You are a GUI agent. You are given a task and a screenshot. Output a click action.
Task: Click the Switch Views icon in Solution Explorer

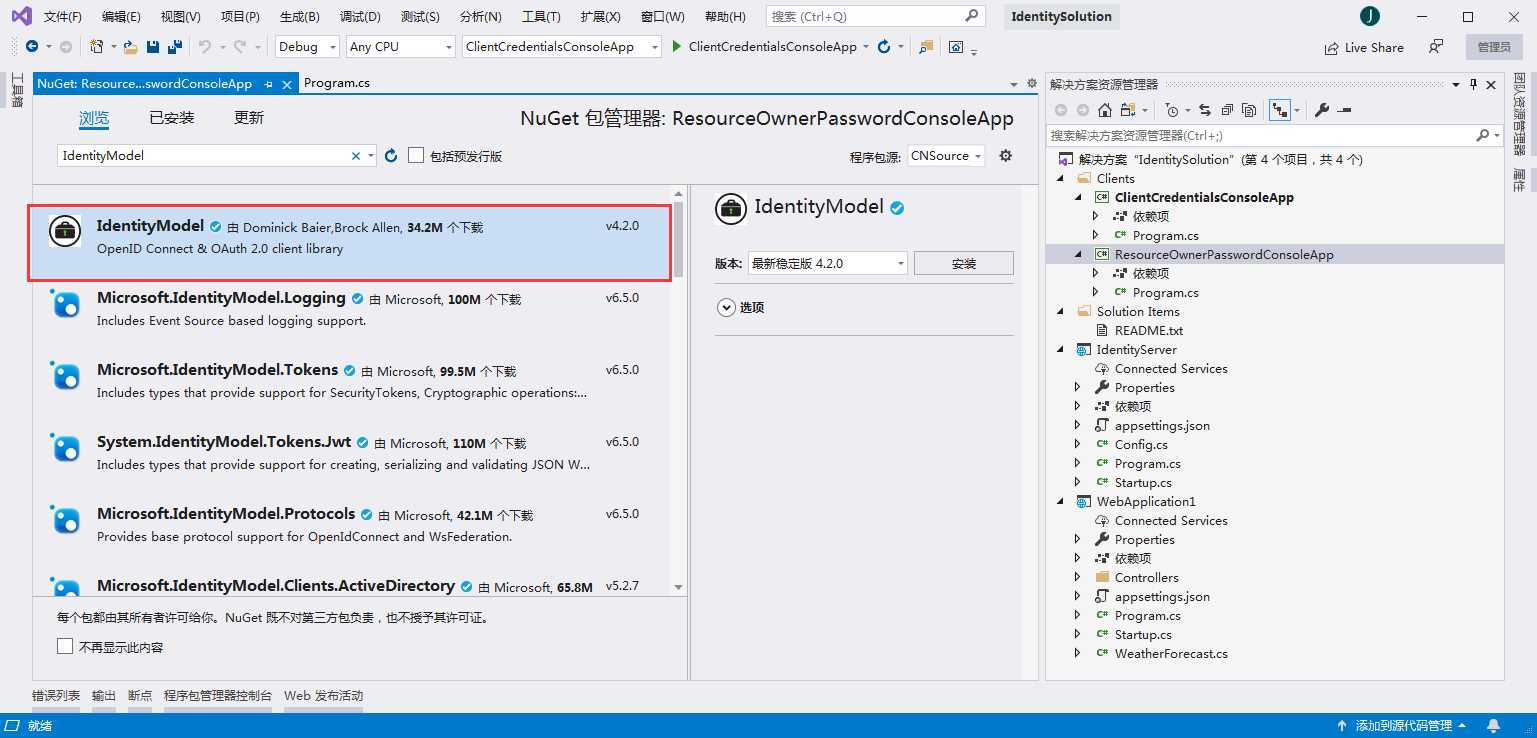click(x=1128, y=110)
